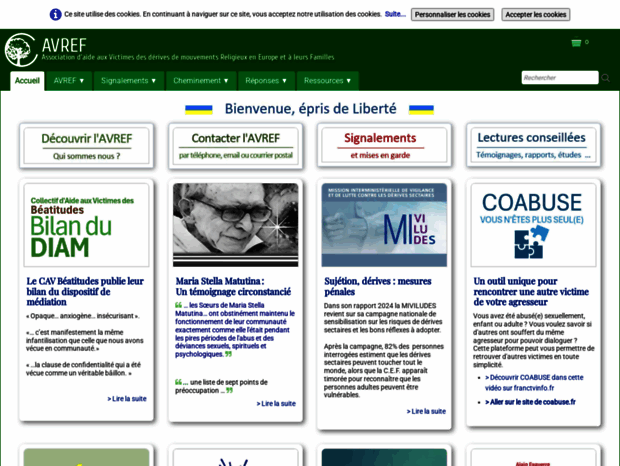This screenshot has height=466, width=620.
Task: Open the Contacter l'AVREF box
Action: [236, 146]
